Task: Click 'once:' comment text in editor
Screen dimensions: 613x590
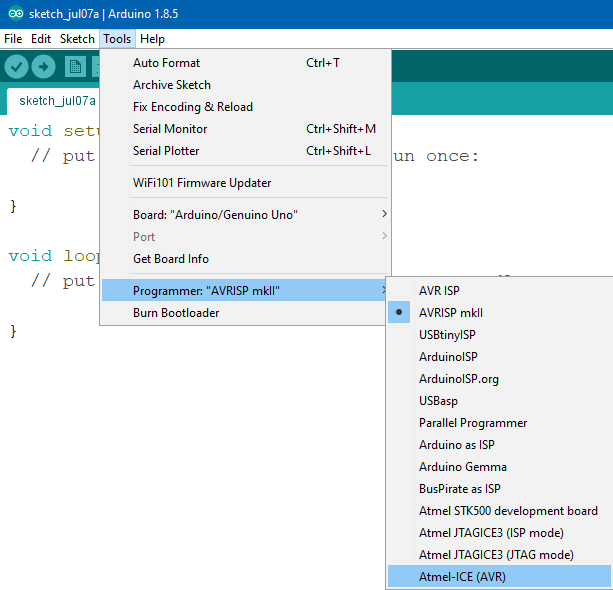Action: (x=452, y=156)
